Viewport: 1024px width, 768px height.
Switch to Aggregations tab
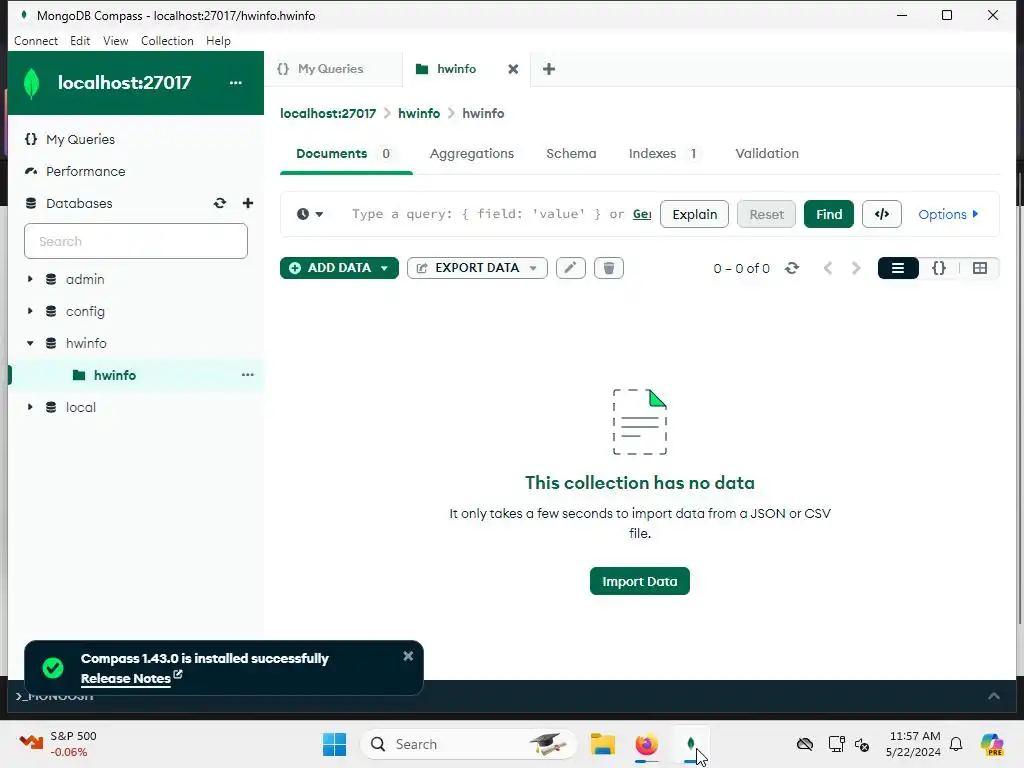coord(472,153)
